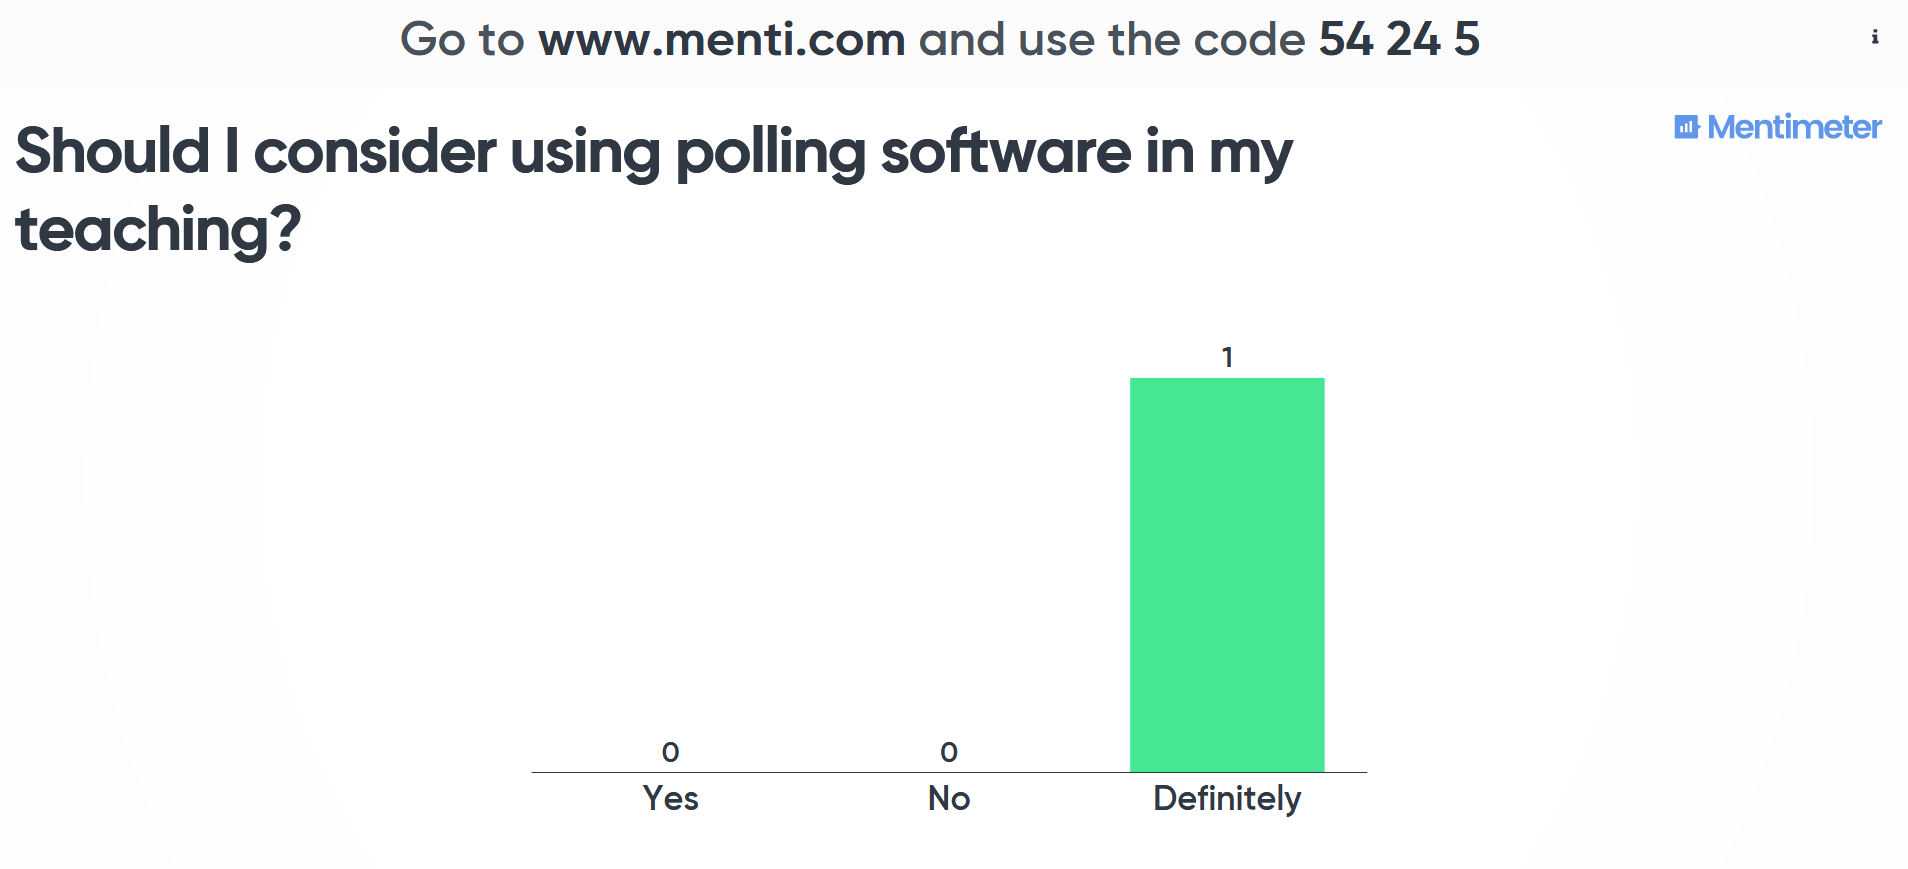Click the 0 count above Yes
Screen dimensions: 1908x869
click(x=670, y=752)
